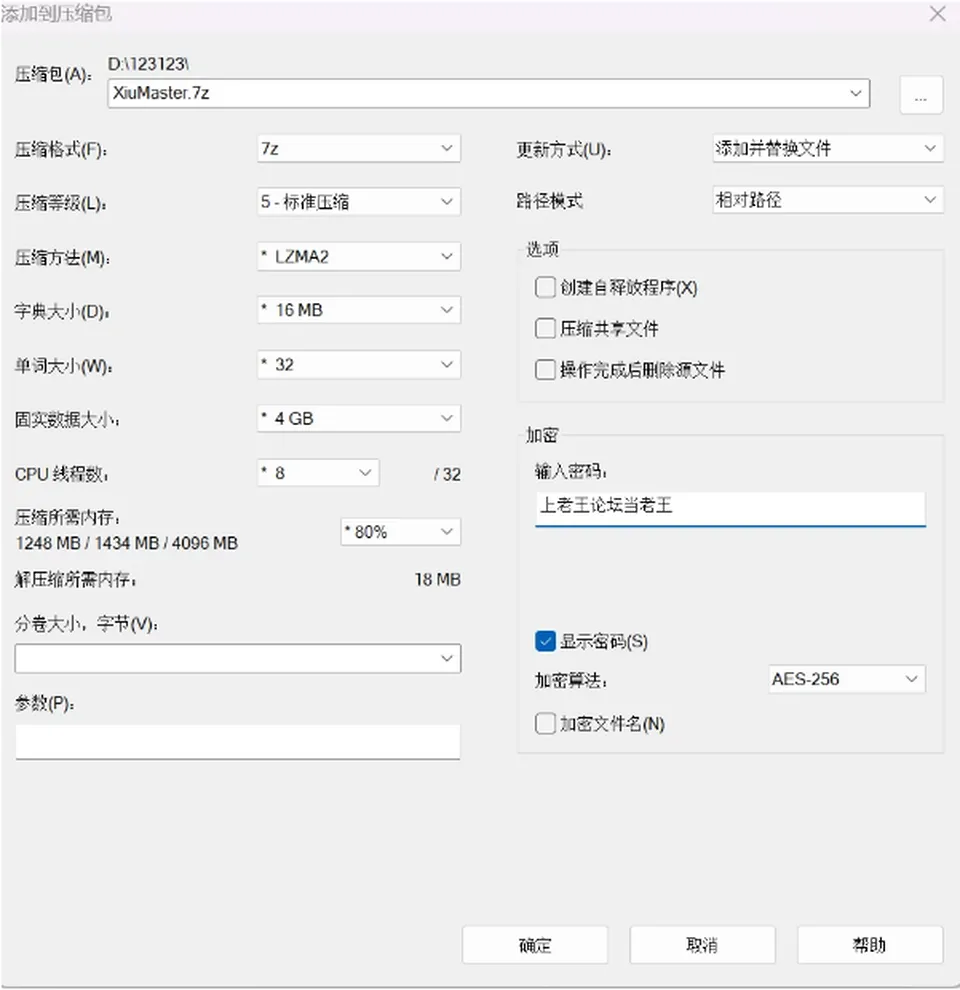Toggle the compress shared files (压缩共享文件) checkbox

coord(545,328)
